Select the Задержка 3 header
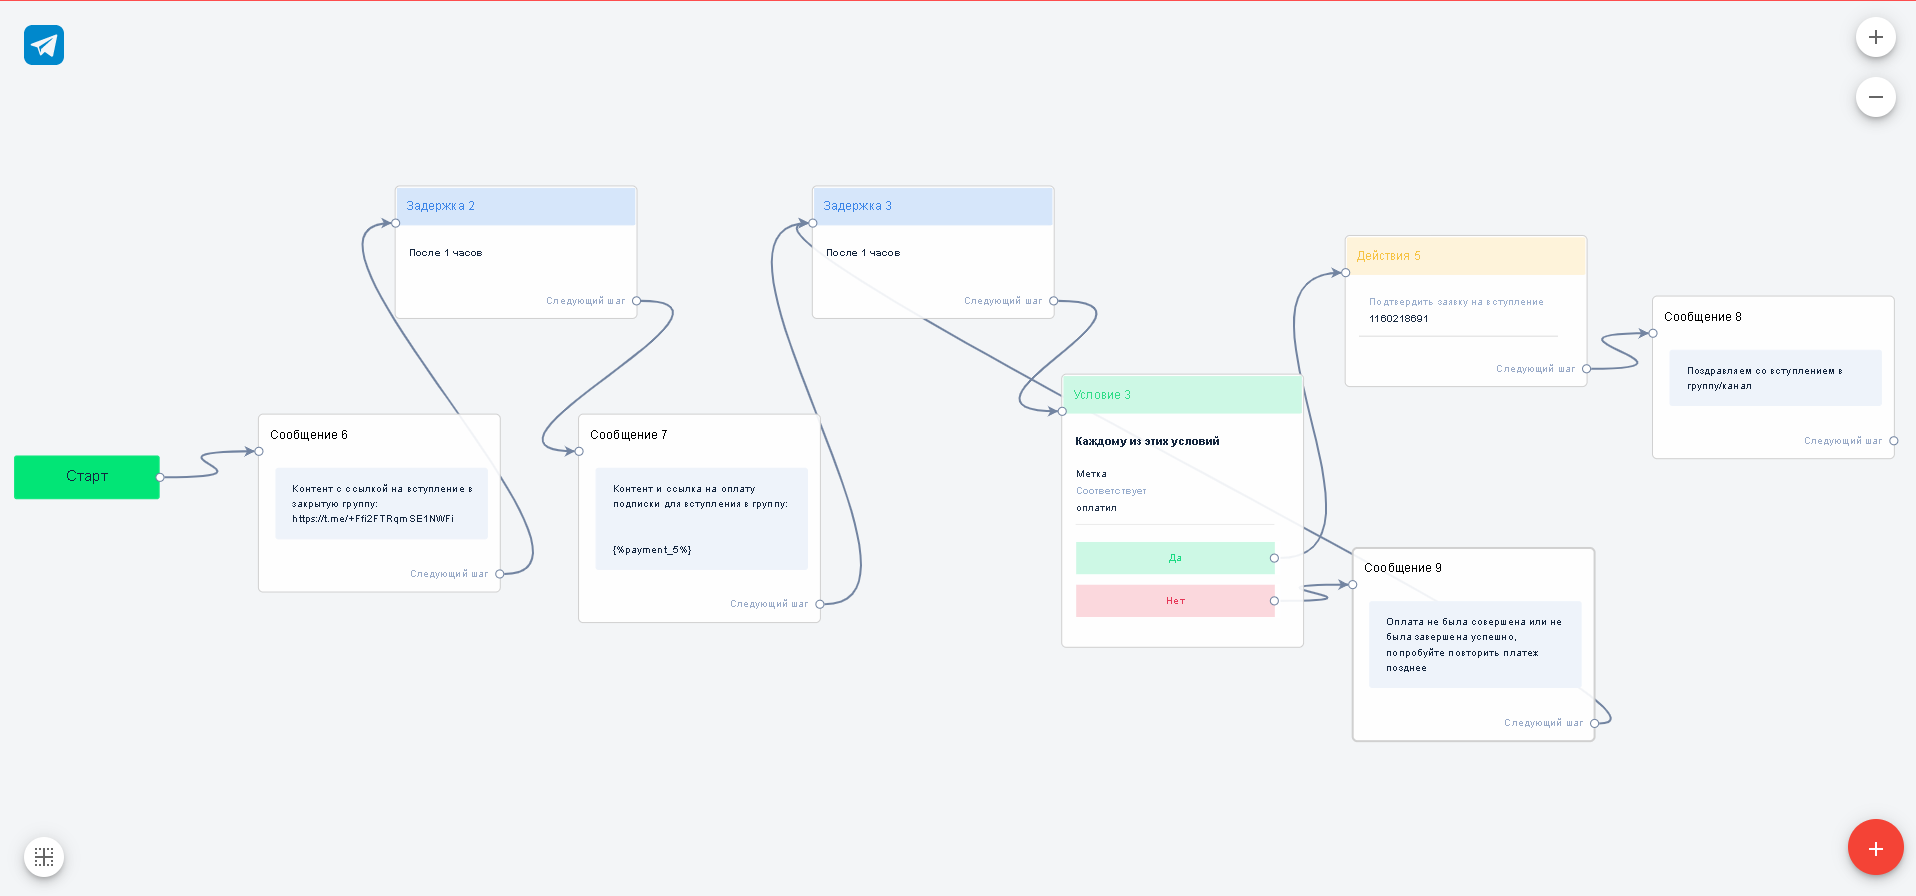 pos(932,206)
